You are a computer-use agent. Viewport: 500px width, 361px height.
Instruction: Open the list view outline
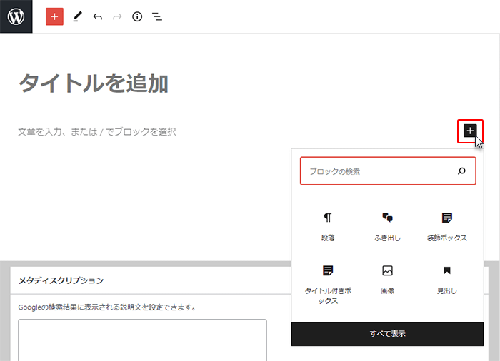[x=157, y=17]
